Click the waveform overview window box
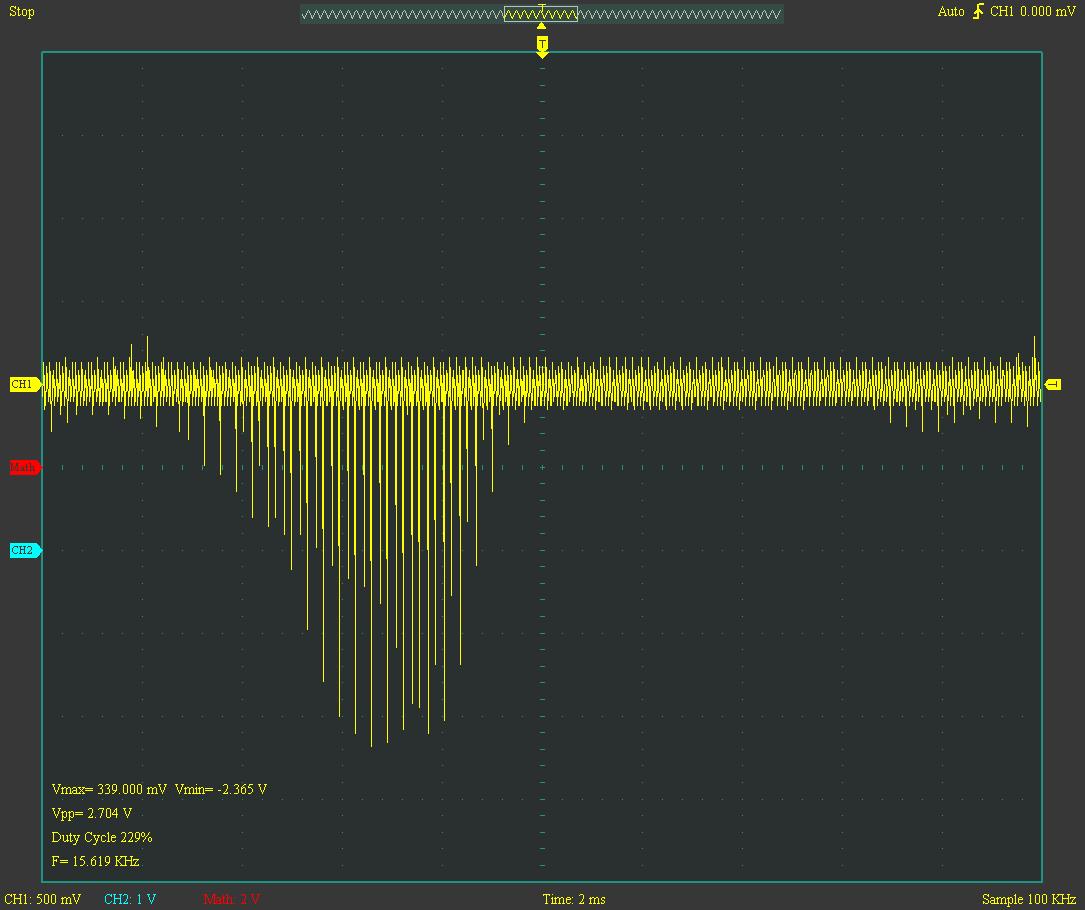The height and width of the screenshot is (910, 1085). pyautogui.click(x=540, y=14)
